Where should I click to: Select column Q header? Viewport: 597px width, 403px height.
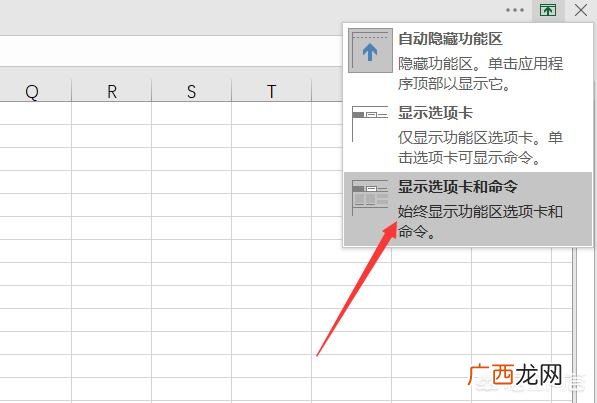[x=32, y=91]
